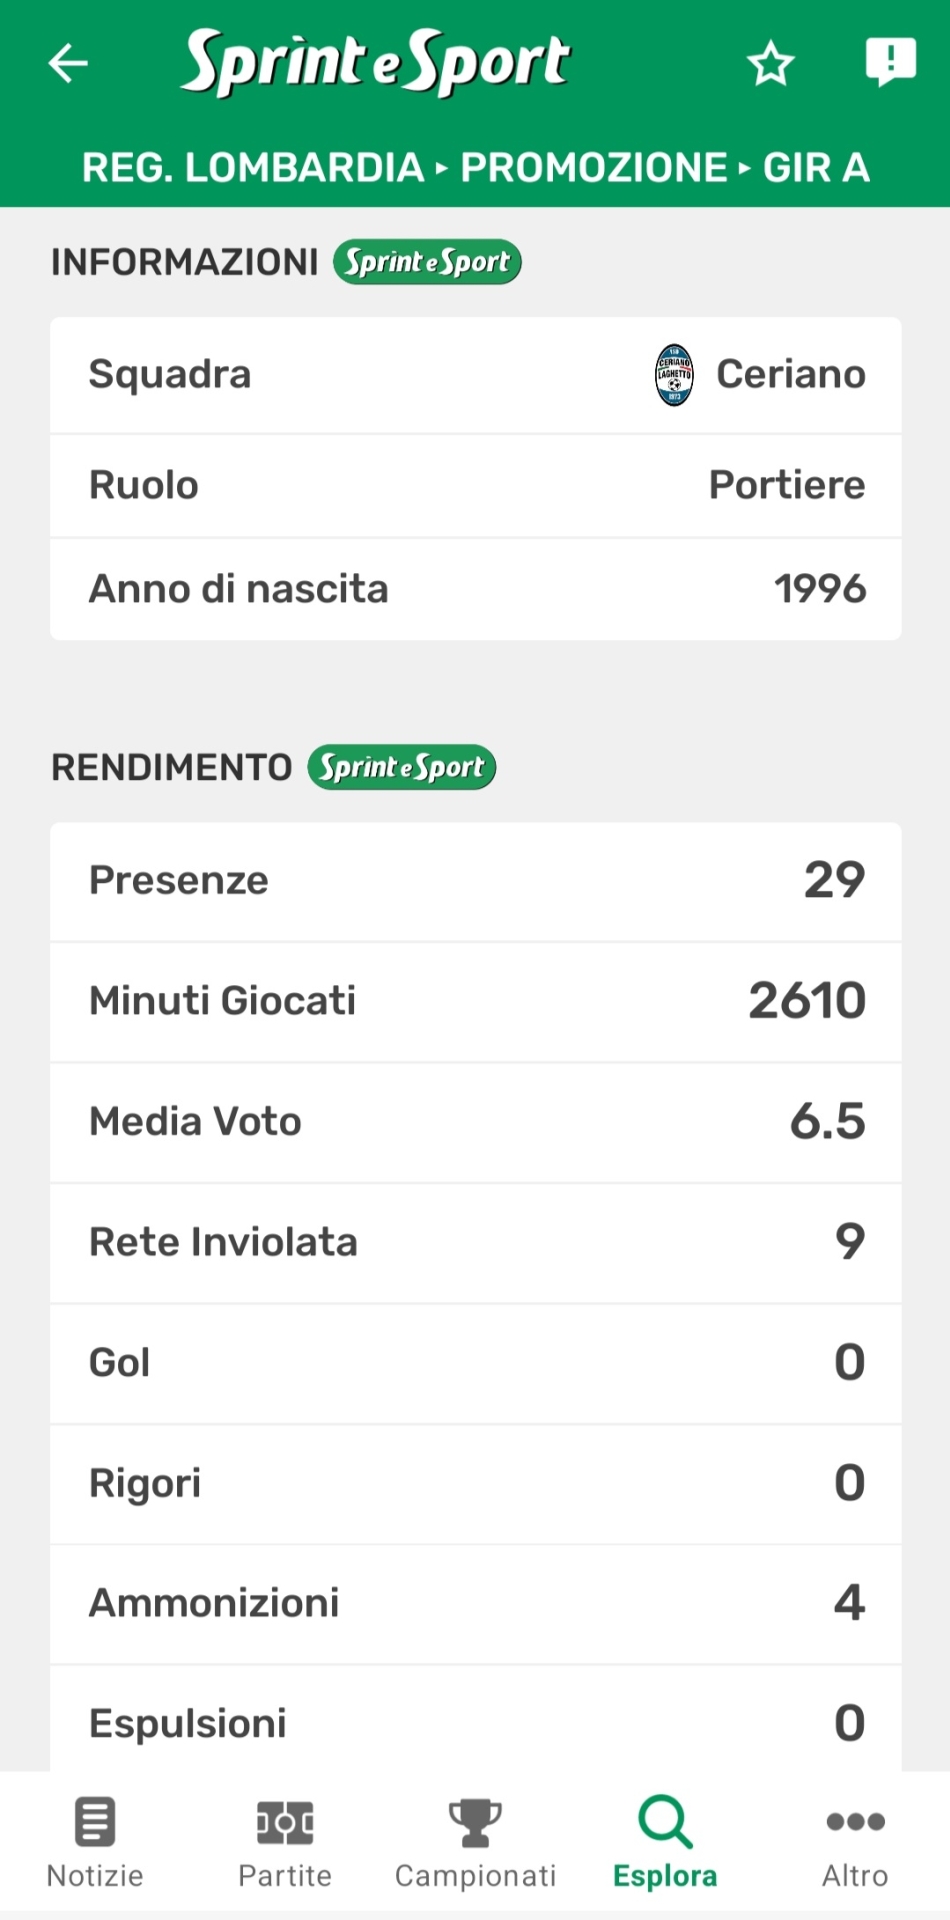The height and width of the screenshot is (1920, 950).
Task: Select the Minuti Giocati row
Action: [x=475, y=1001]
